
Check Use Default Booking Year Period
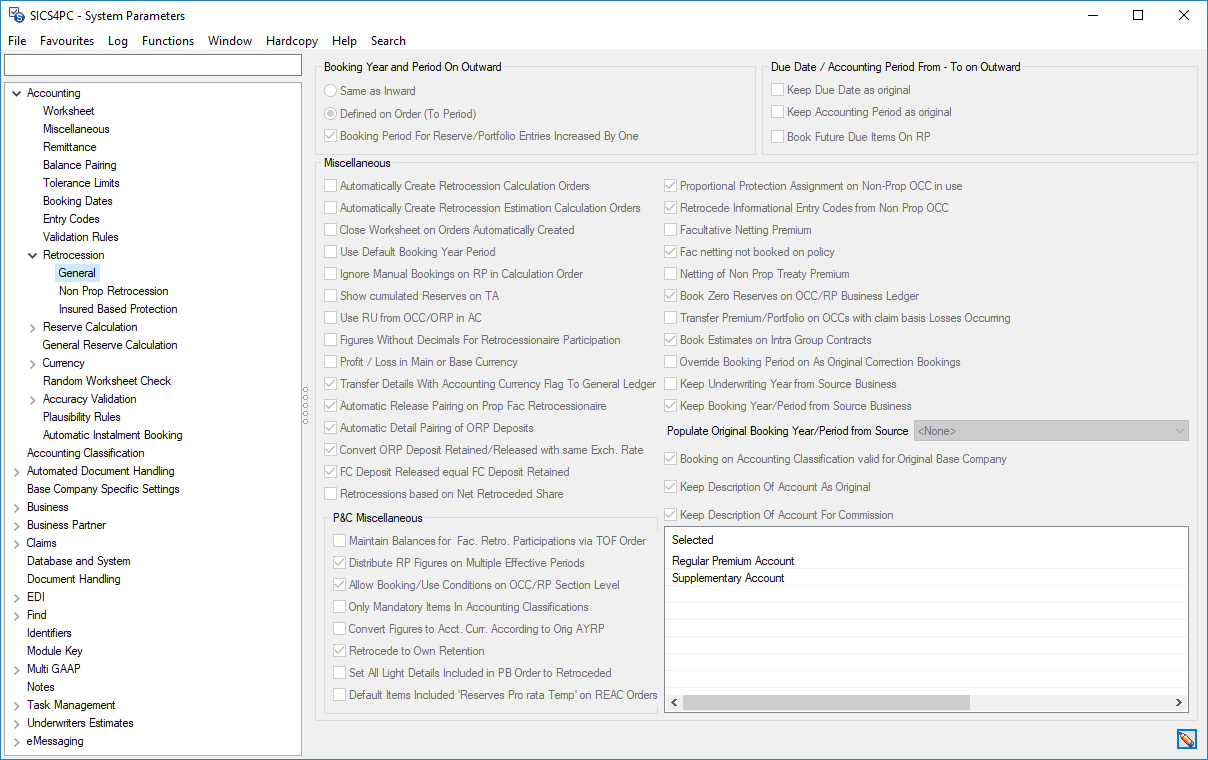331,252
